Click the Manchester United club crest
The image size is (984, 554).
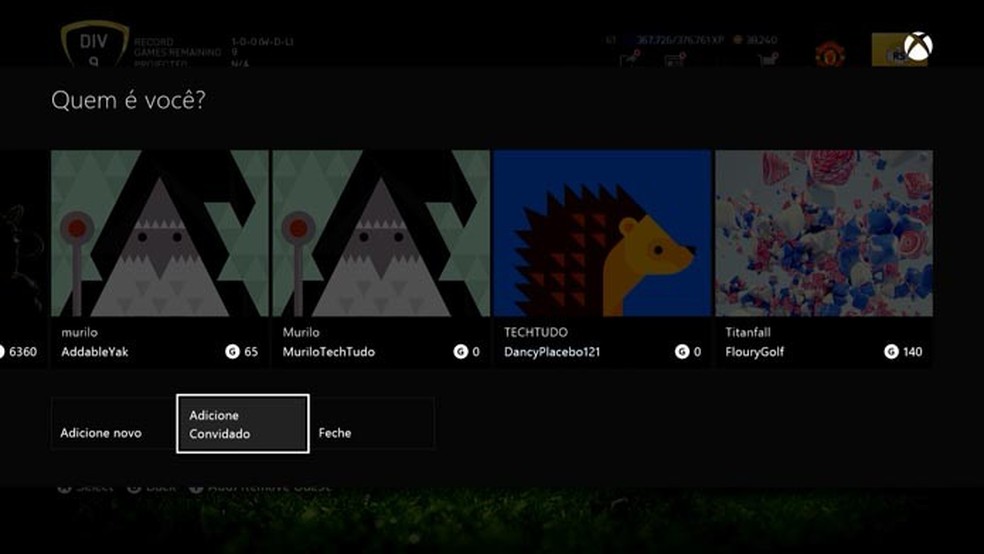[830, 53]
